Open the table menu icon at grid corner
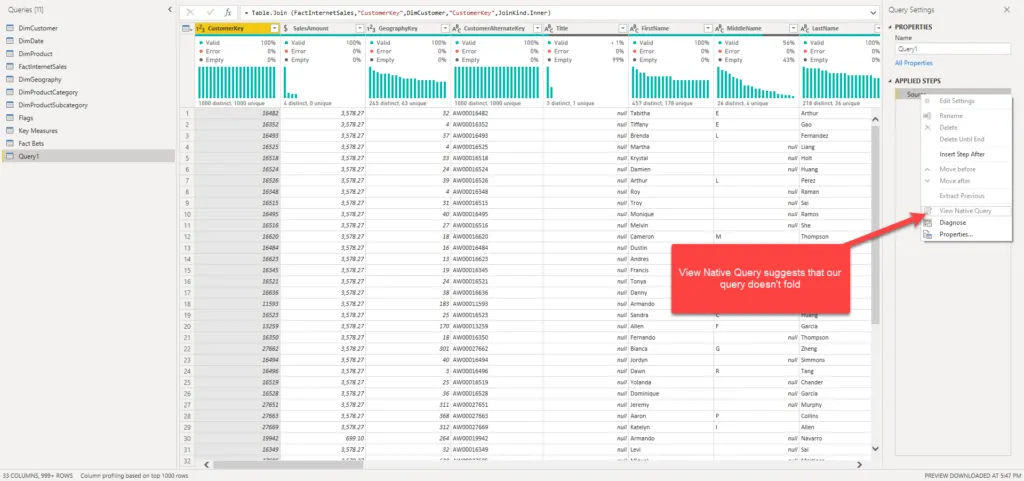The height and width of the screenshot is (481, 1024). pos(186,29)
